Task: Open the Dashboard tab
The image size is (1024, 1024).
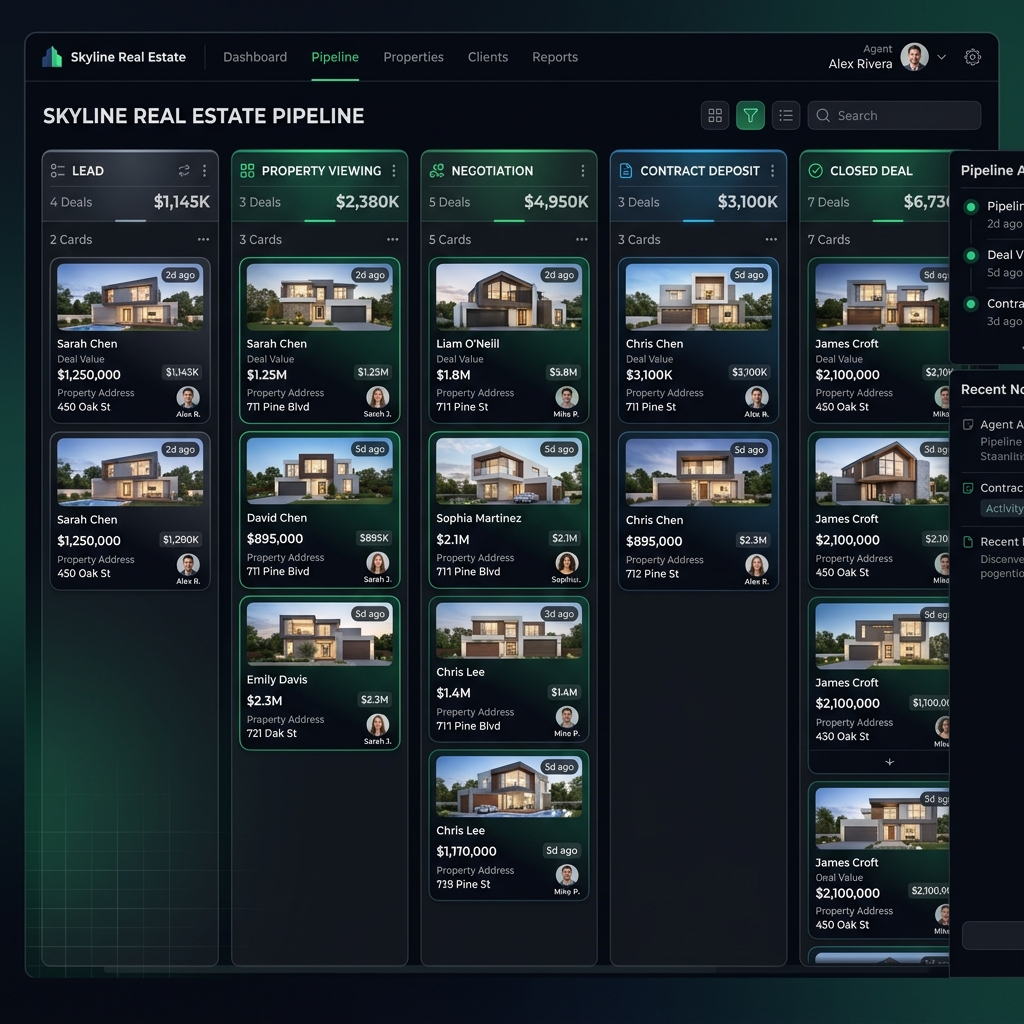Action: point(255,57)
